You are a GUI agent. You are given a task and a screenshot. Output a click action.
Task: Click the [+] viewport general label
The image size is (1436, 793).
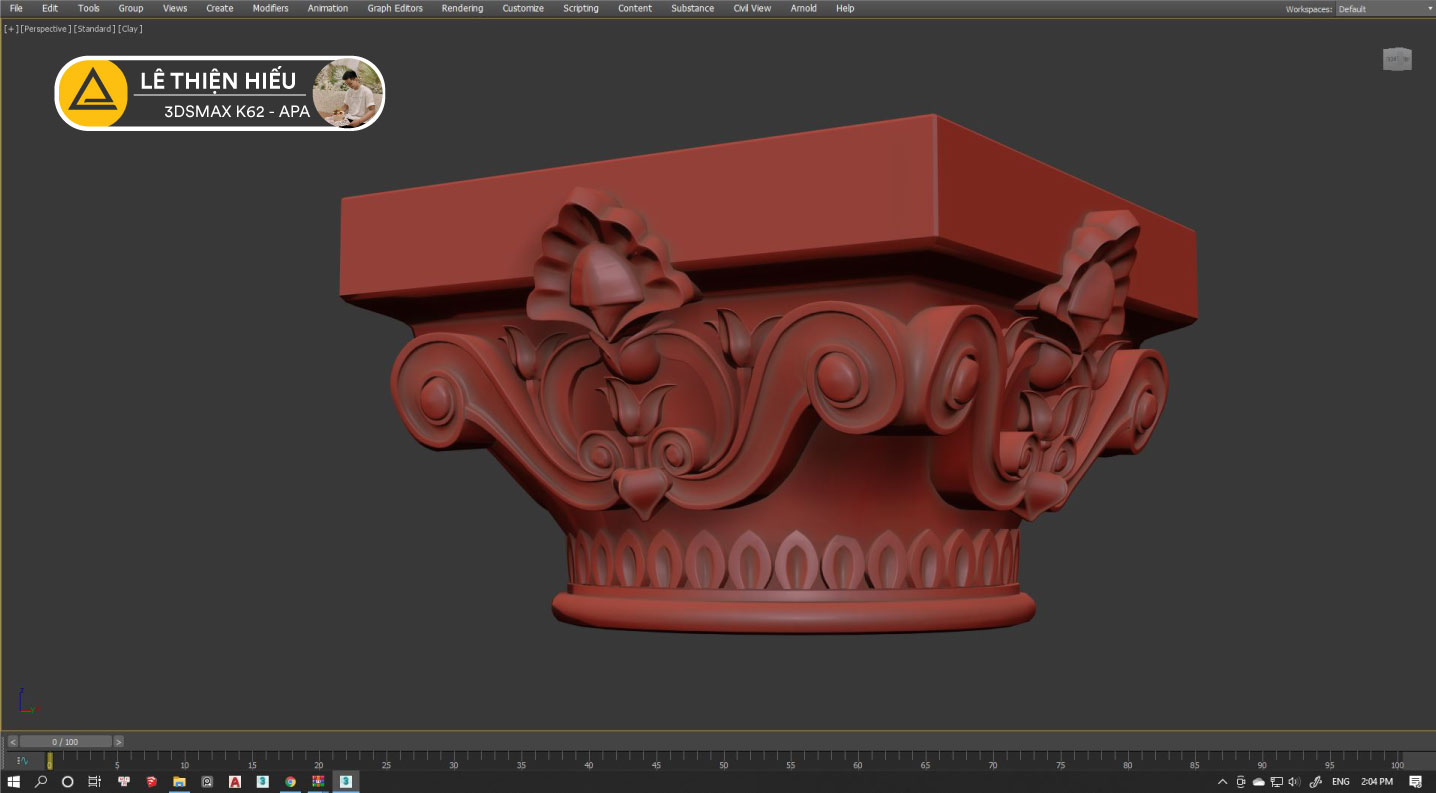11,29
